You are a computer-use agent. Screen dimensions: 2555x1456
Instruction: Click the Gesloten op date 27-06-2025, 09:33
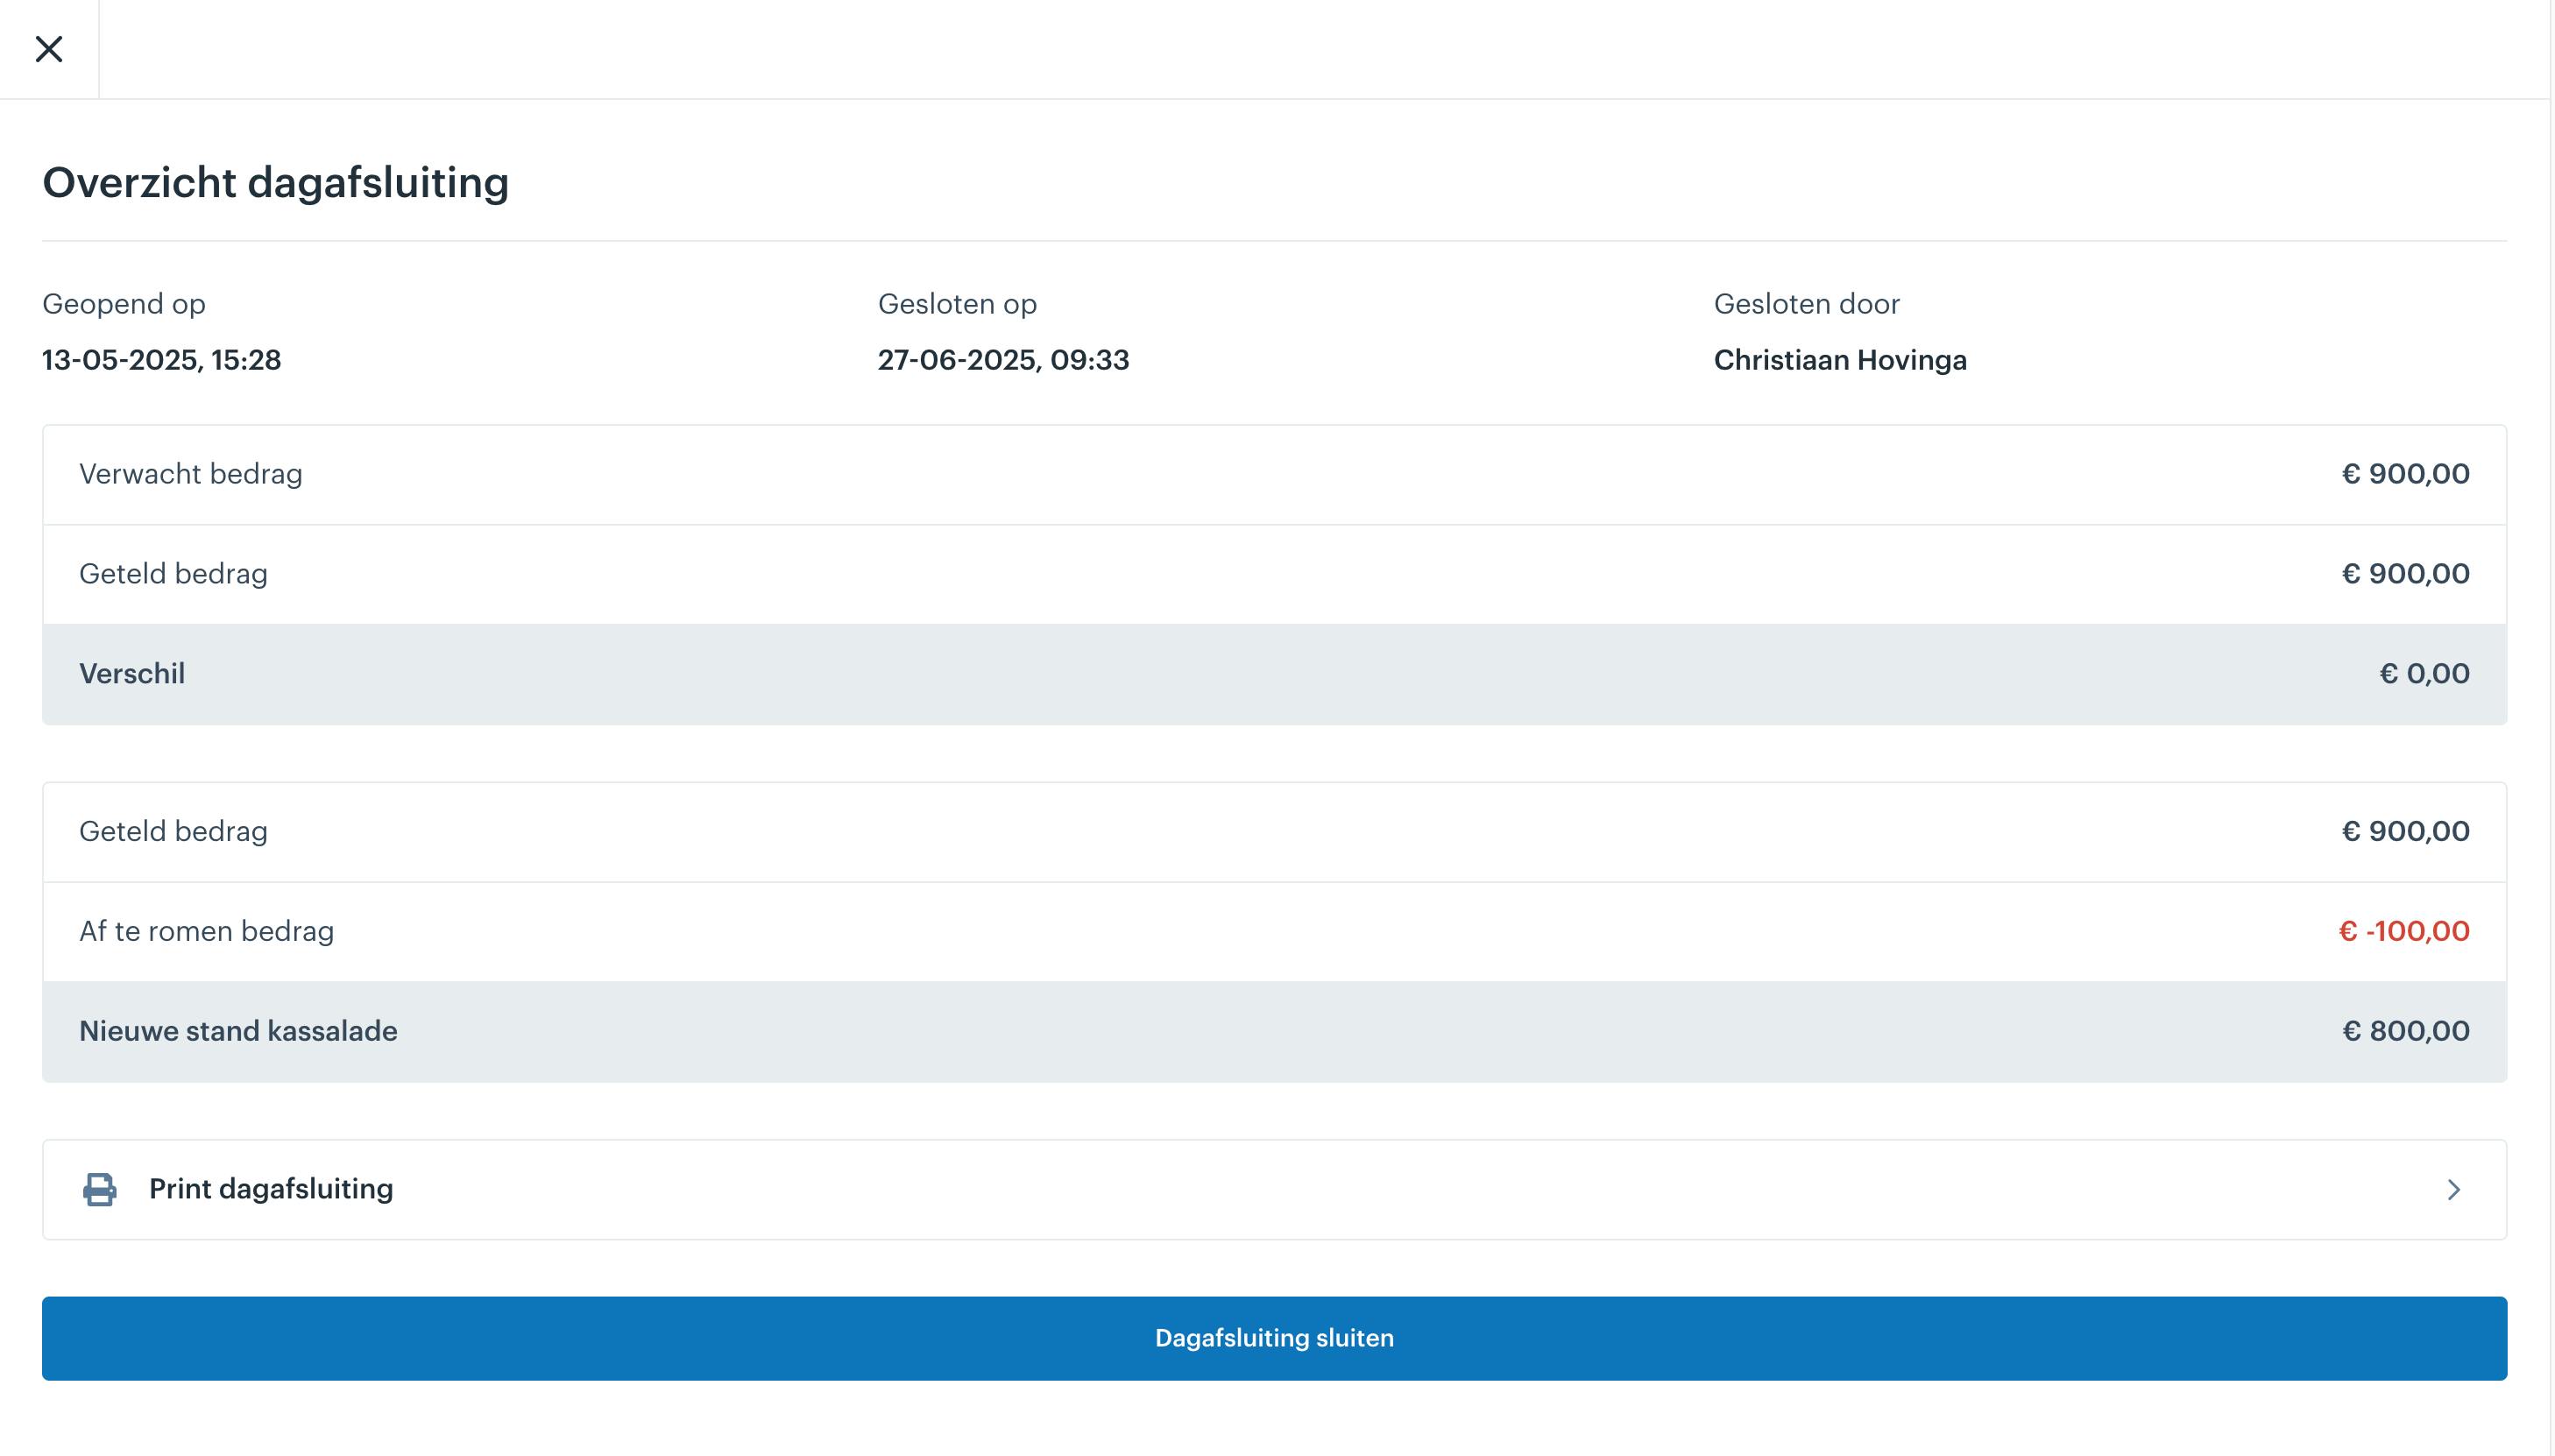click(1003, 360)
